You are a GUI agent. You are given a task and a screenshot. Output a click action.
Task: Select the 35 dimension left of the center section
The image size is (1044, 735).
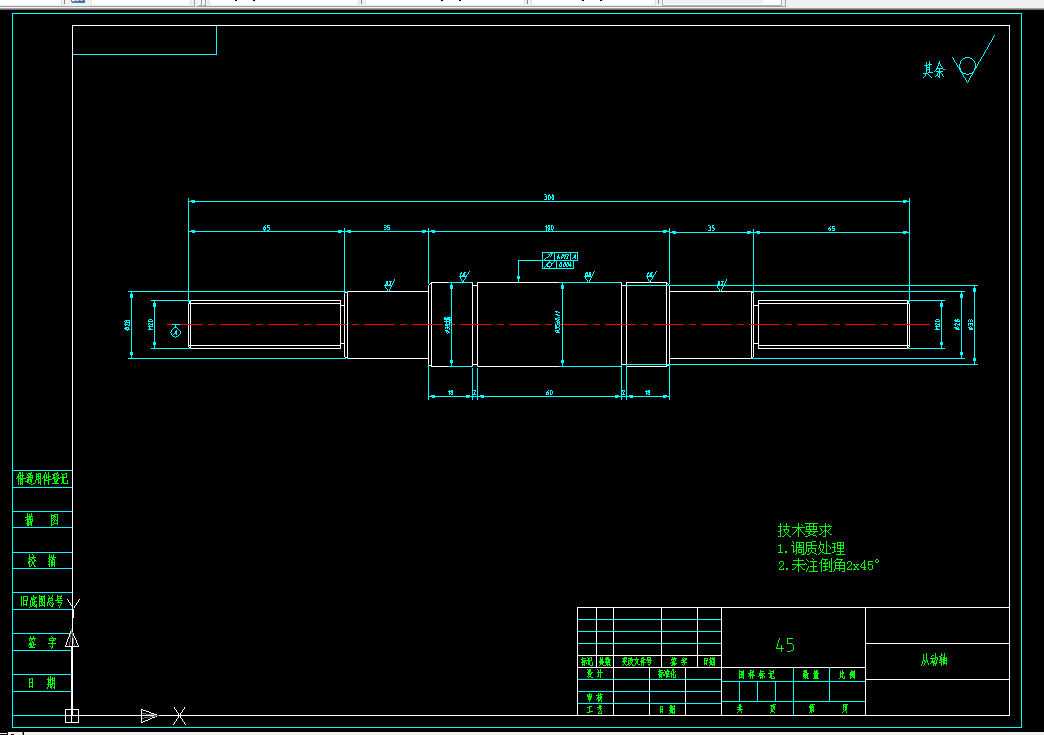[x=387, y=228]
